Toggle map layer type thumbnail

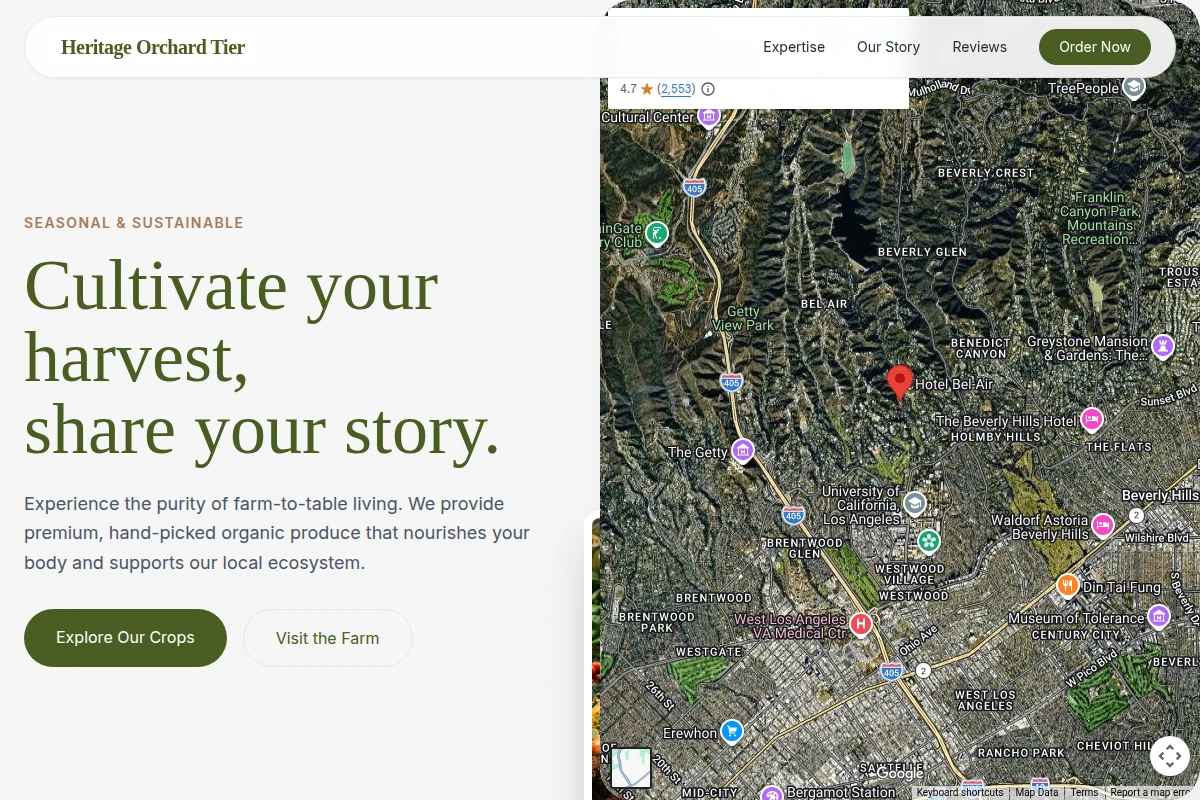[631, 768]
